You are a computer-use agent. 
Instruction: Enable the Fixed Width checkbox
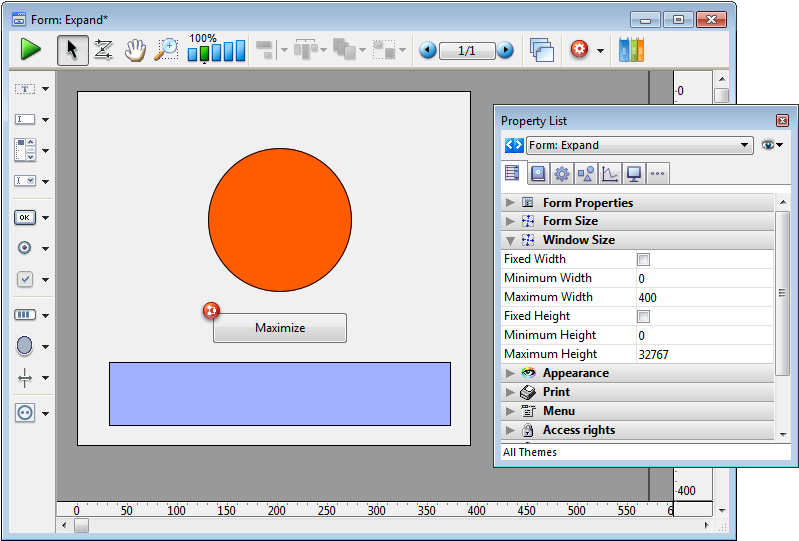(x=644, y=259)
